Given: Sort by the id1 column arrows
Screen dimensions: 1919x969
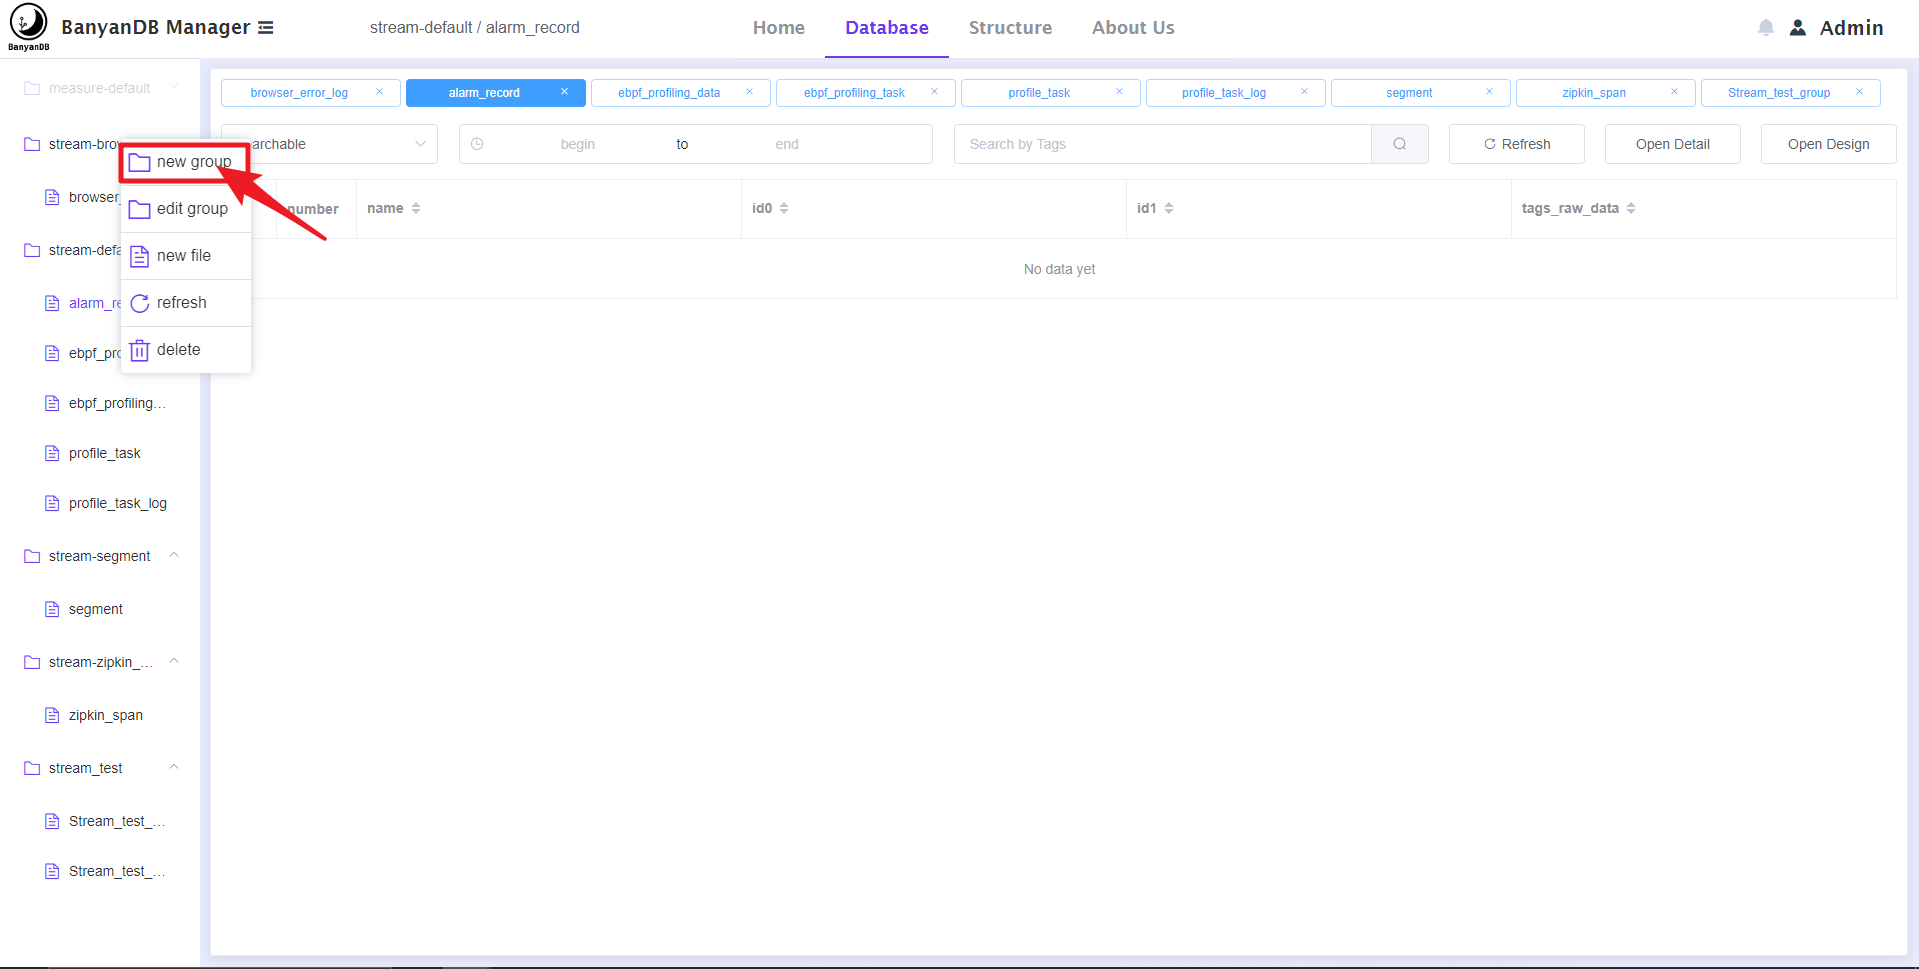Looking at the screenshot, I should pyautogui.click(x=1169, y=208).
